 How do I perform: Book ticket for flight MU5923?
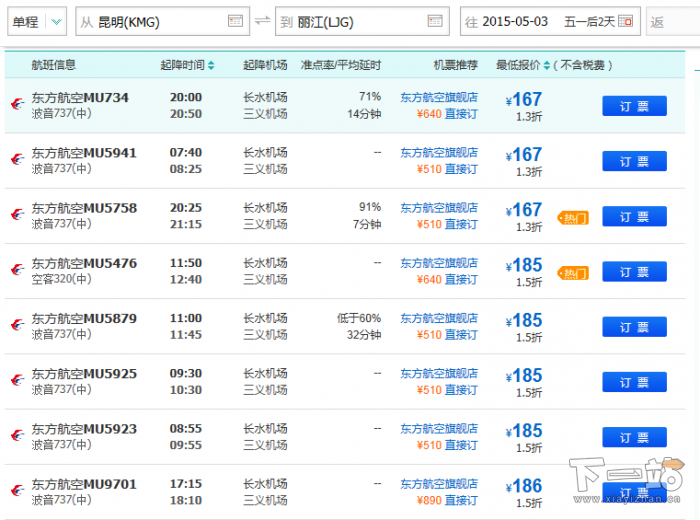pyautogui.click(x=634, y=437)
